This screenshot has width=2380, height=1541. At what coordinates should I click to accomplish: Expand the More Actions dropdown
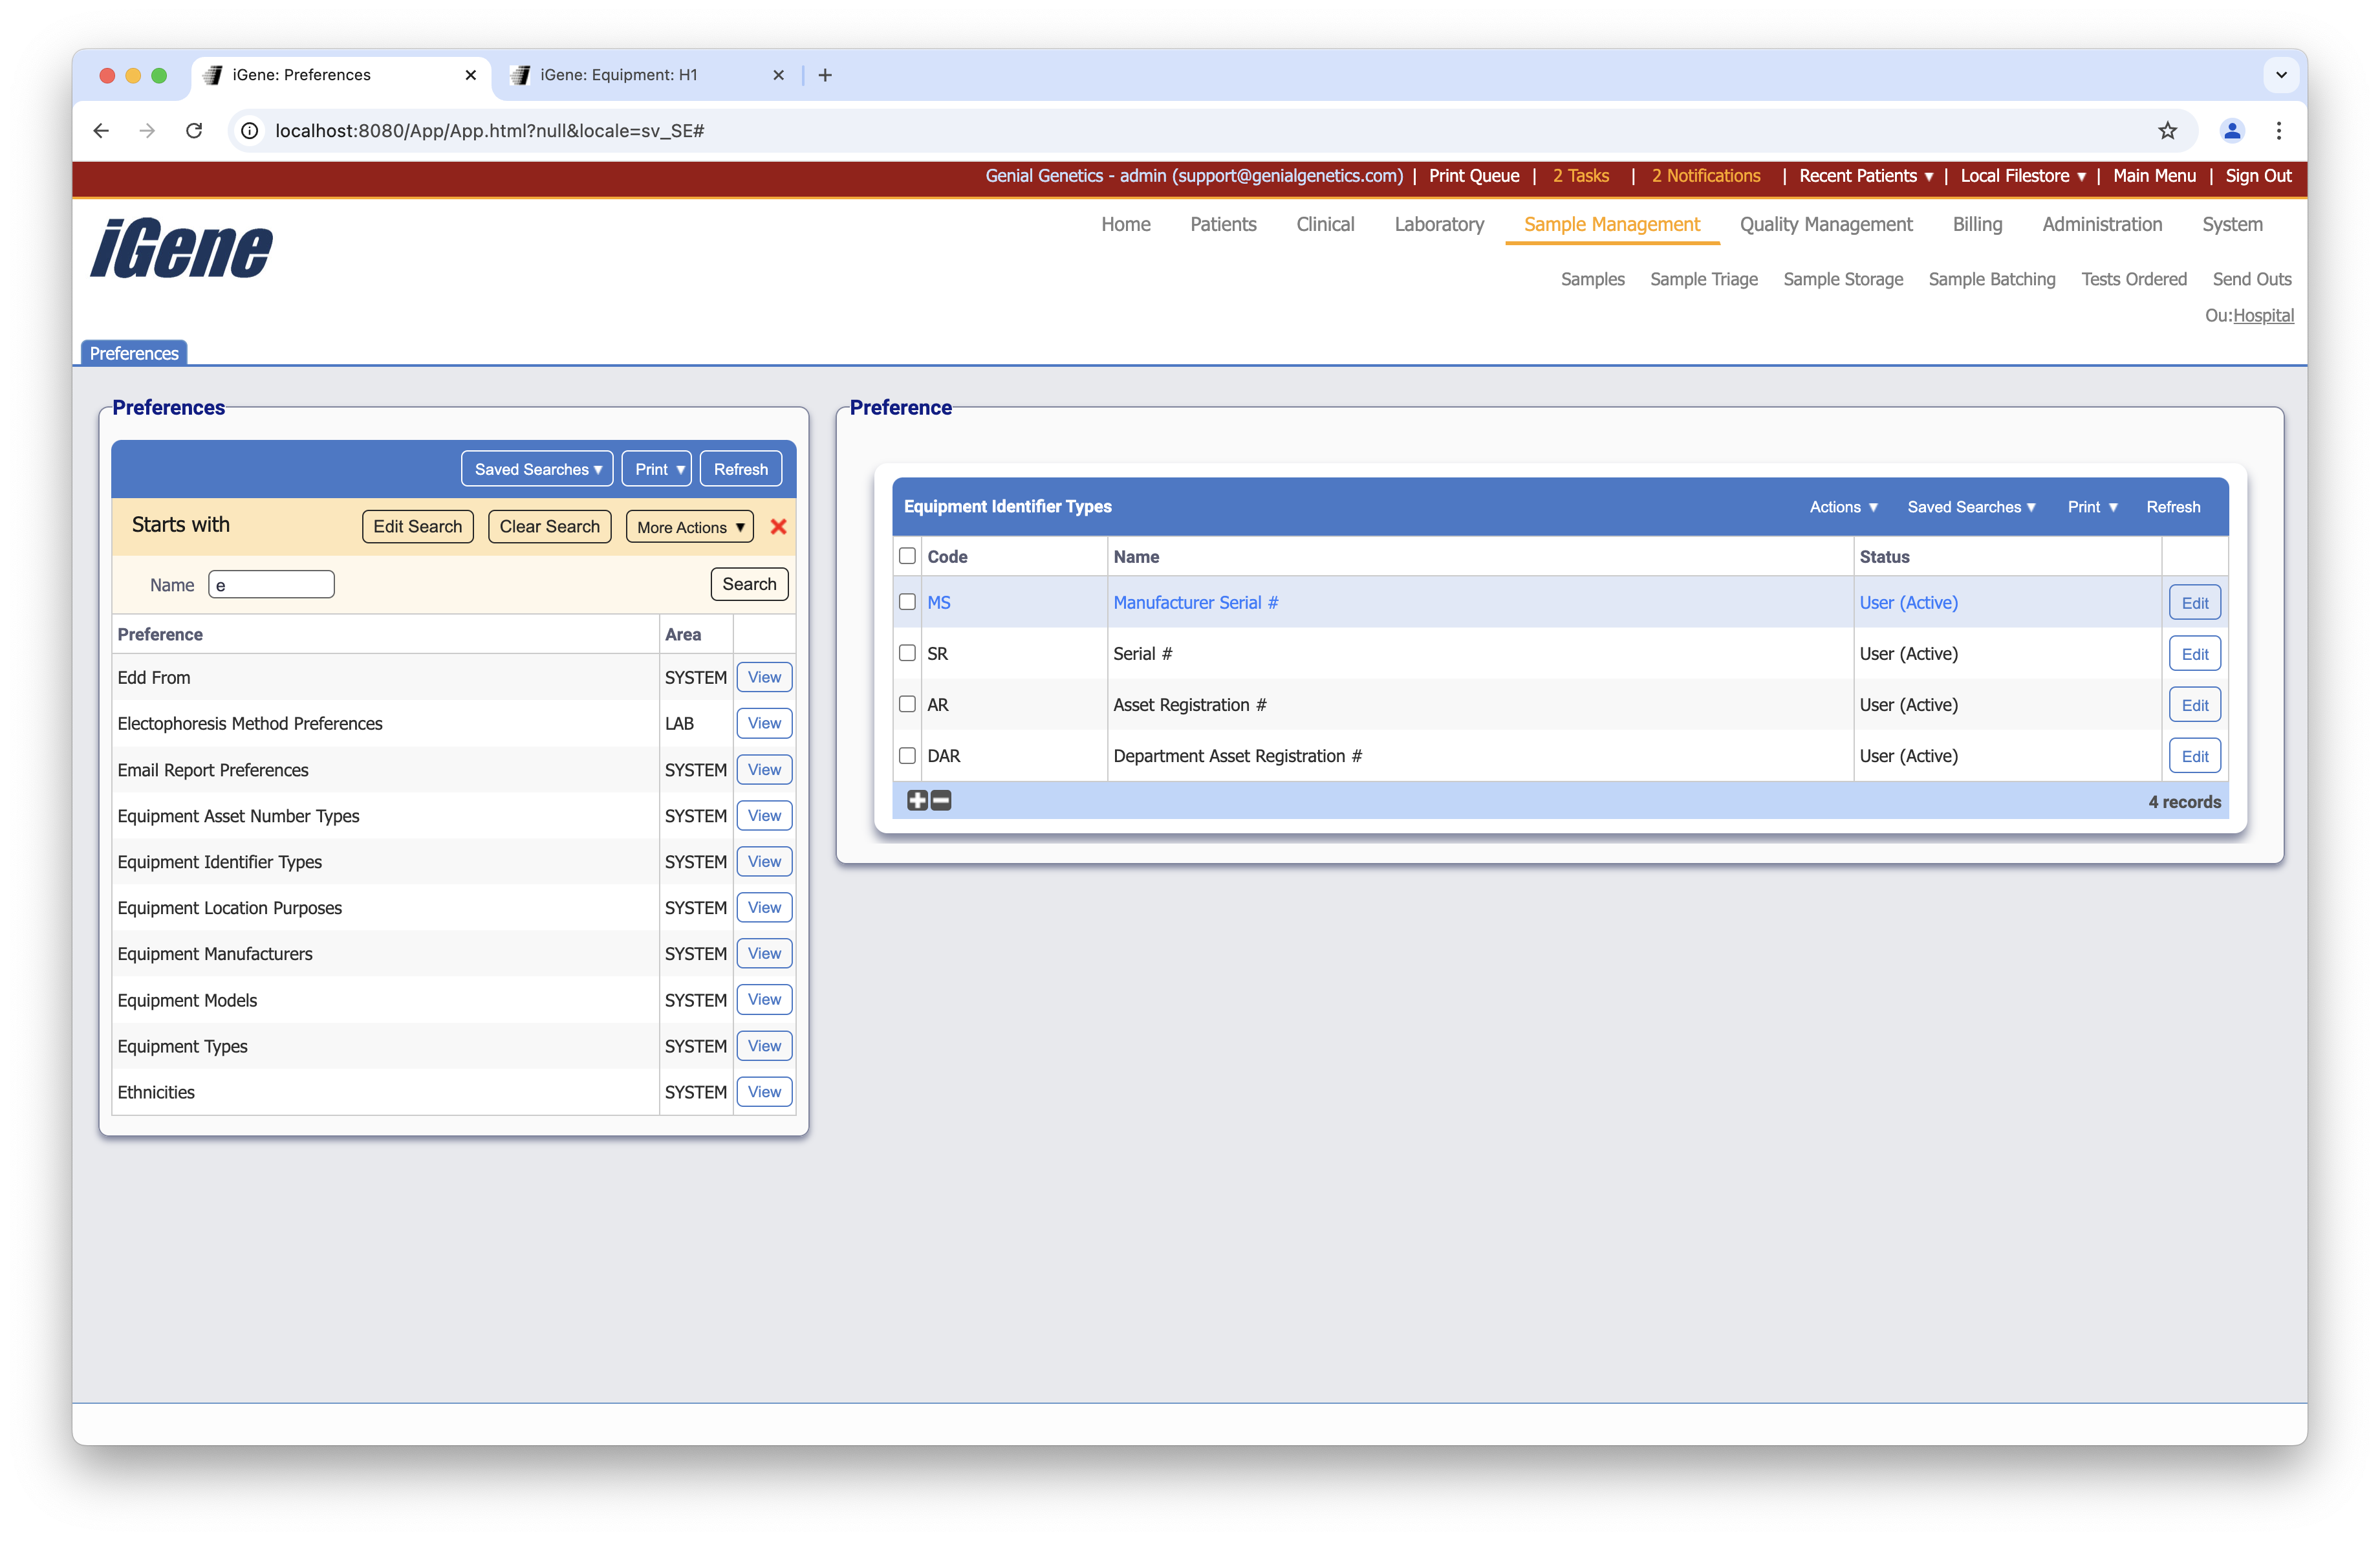(690, 527)
